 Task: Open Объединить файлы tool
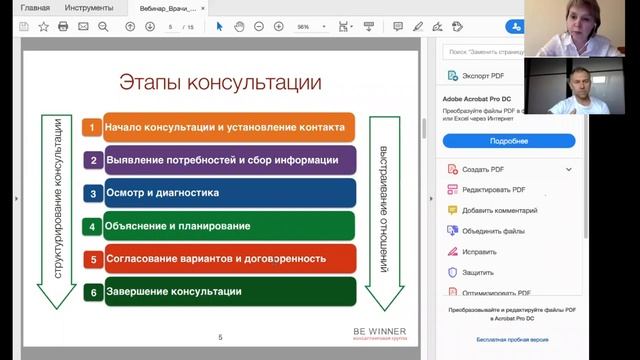(493, 231)
